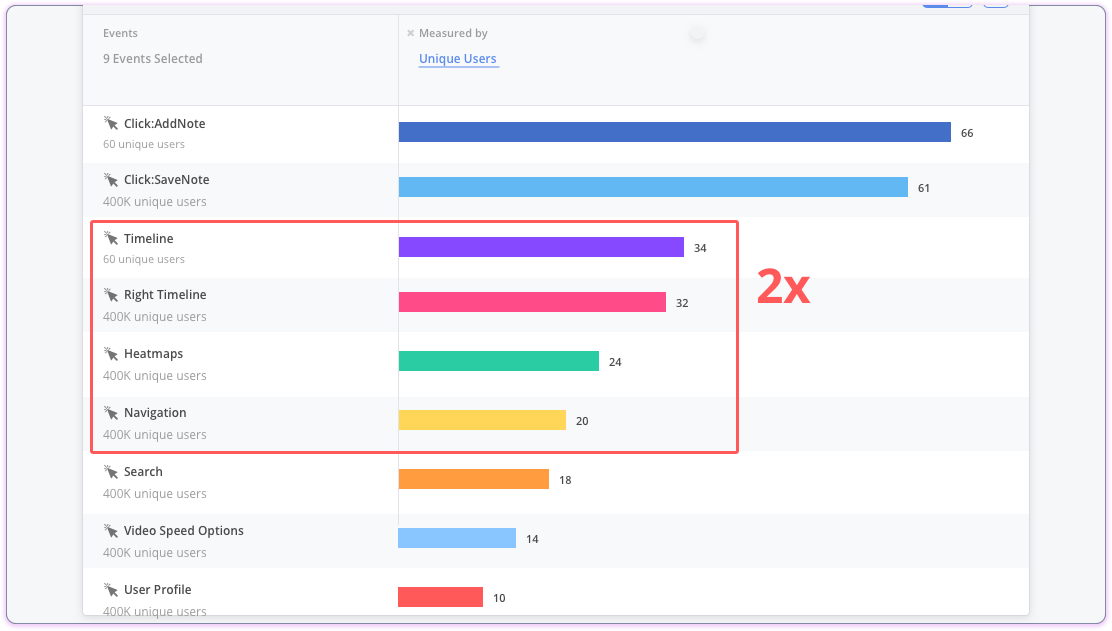Viewport: 1112px width, 631px height.
Task: Click the value 61 next to SaveNote bar
Action: (923, 188)
